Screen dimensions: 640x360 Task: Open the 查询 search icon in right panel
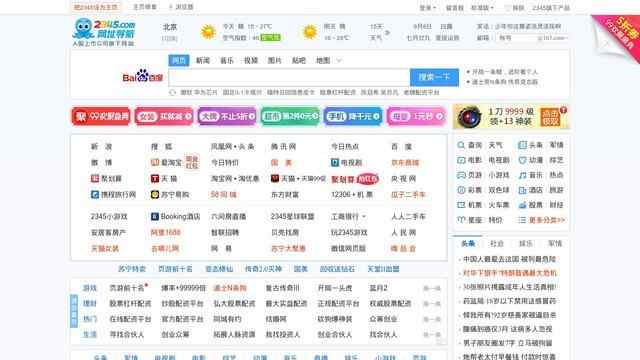tap(461, 145)
